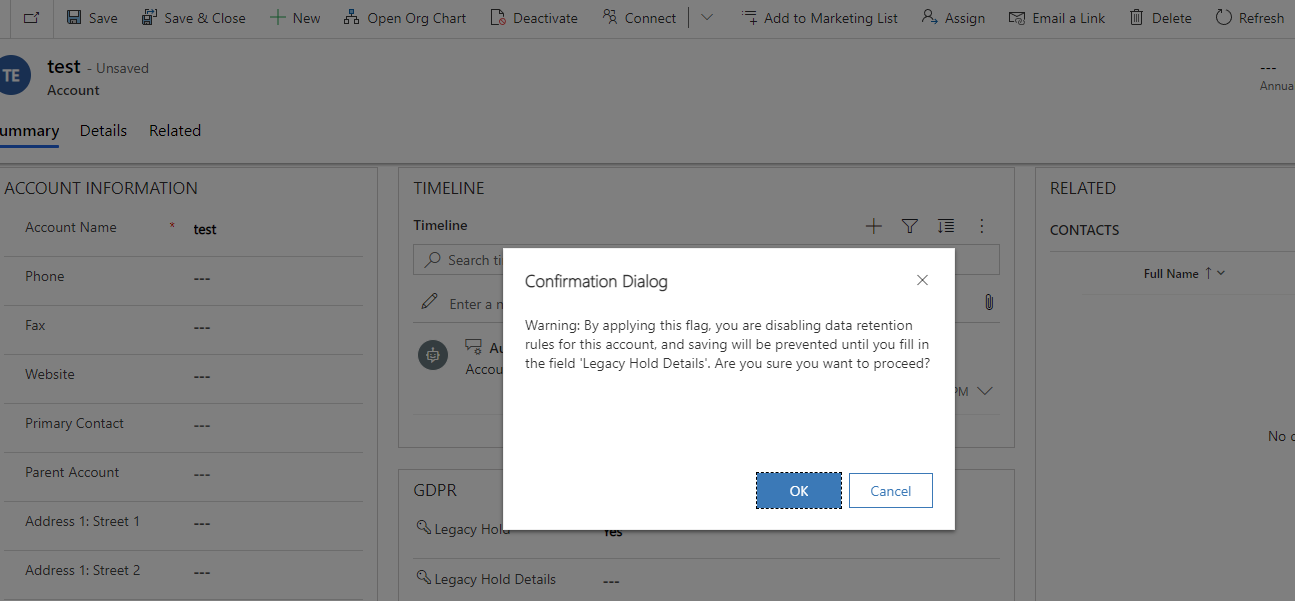The width and height of the screenshot is (1295, 601).
Task: Create a New record from command bar
Action: pyautogui.click(x=295, y=18)
